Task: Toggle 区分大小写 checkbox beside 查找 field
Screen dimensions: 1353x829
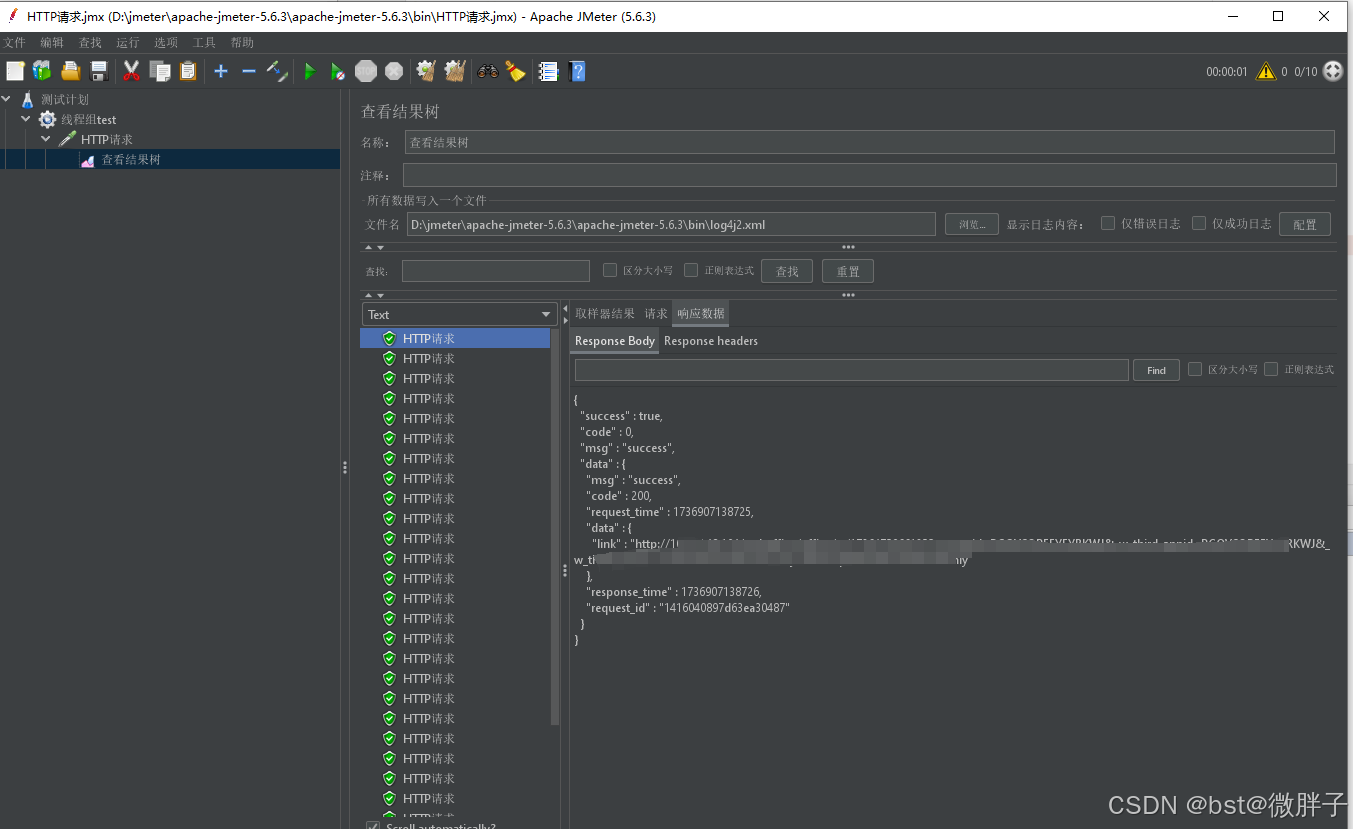Action: [x=610, y=270]
